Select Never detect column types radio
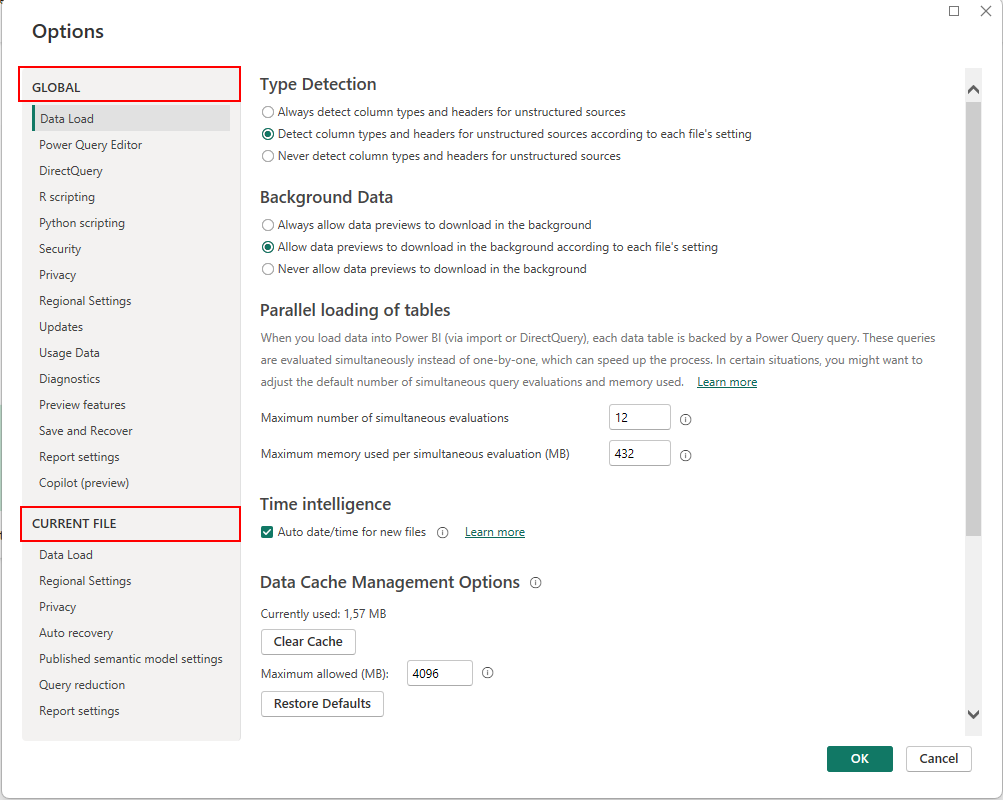Screen dimensions: 1003x800 click(x=267, y=156)
